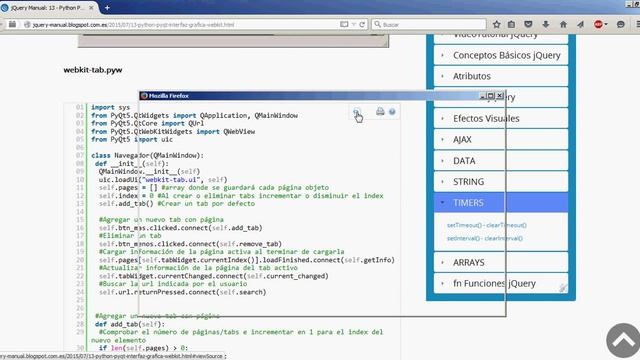Expand the Conceptos Básicos jQuery section
The image size is (640, 360).
(x=501, y=55)
